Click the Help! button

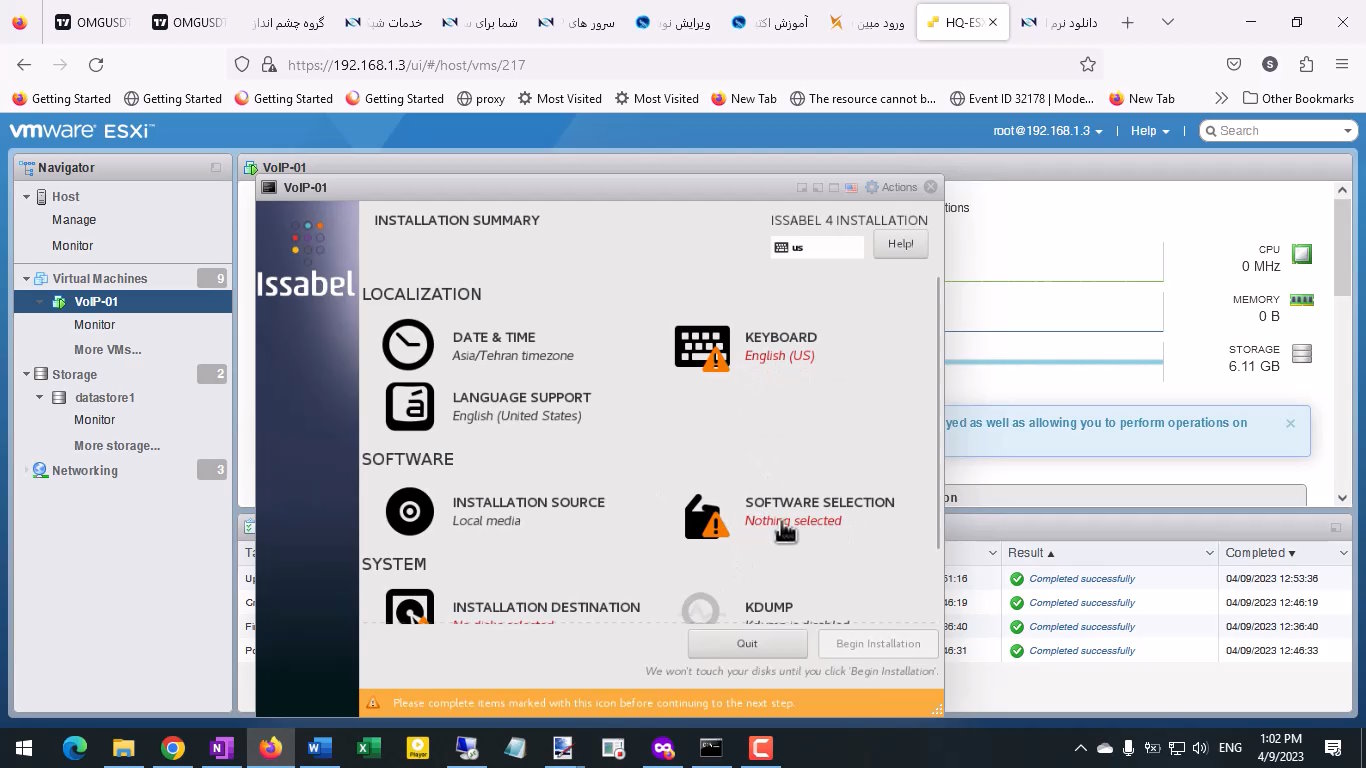(x=900, y=244)
